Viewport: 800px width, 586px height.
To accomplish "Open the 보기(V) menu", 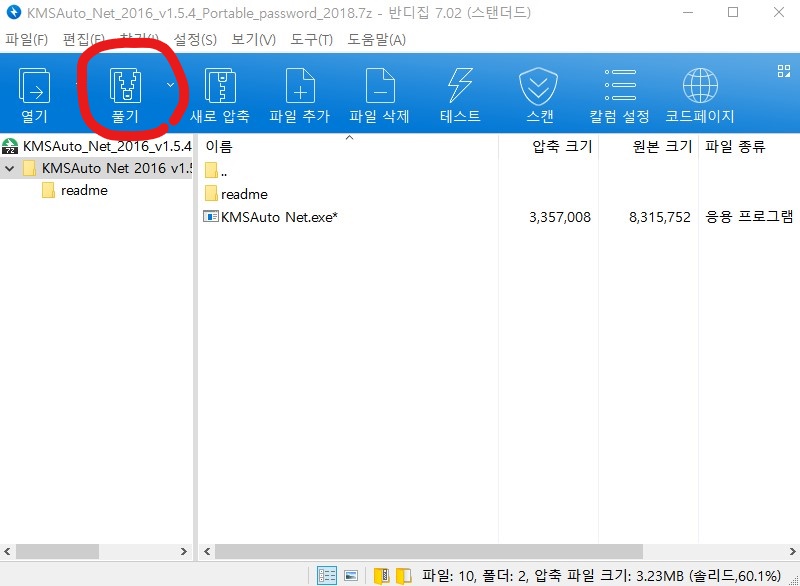I will click(254, 40).
